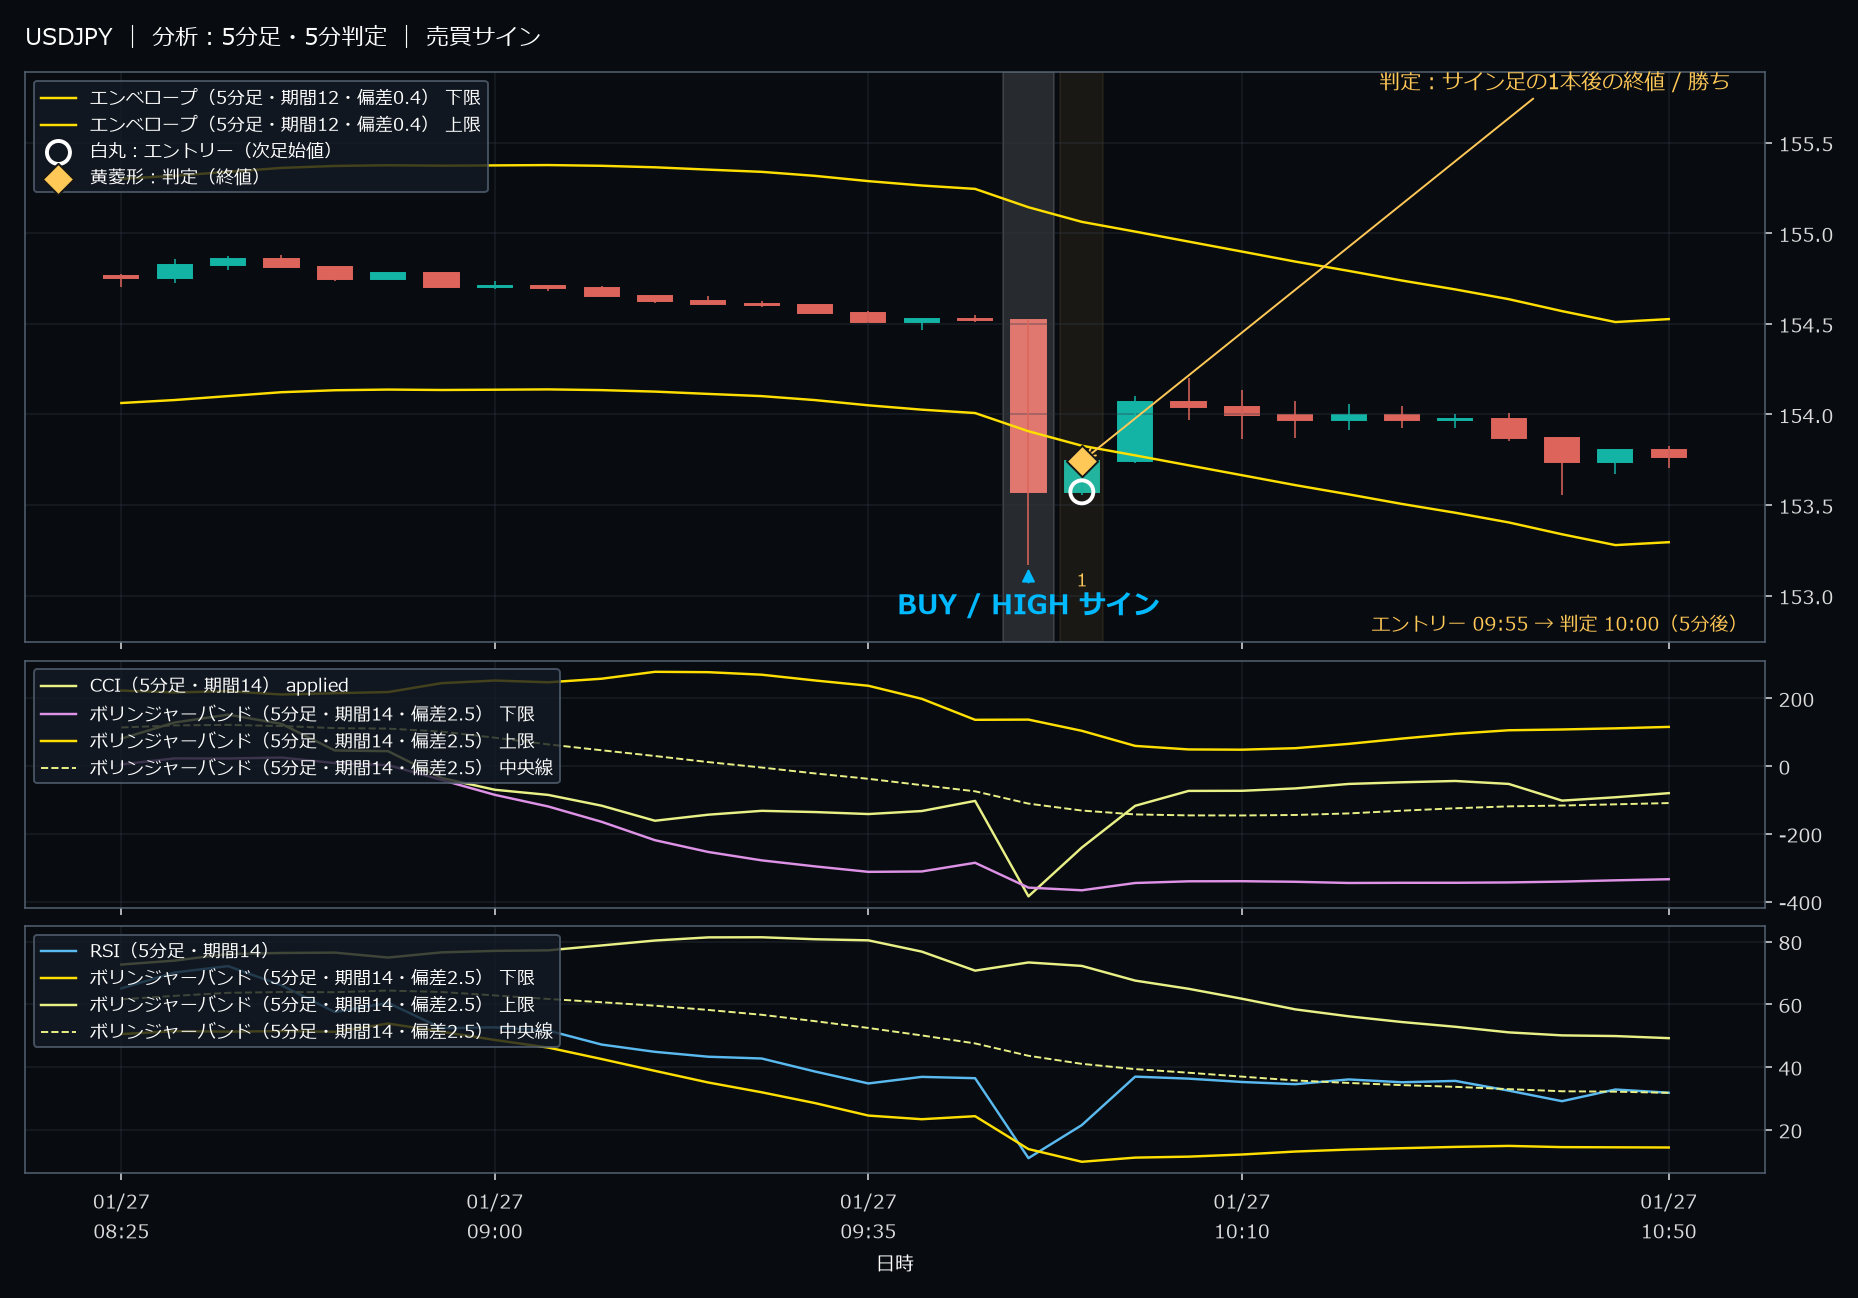Click the 80 label on the RSI axis

point(1790,943)
